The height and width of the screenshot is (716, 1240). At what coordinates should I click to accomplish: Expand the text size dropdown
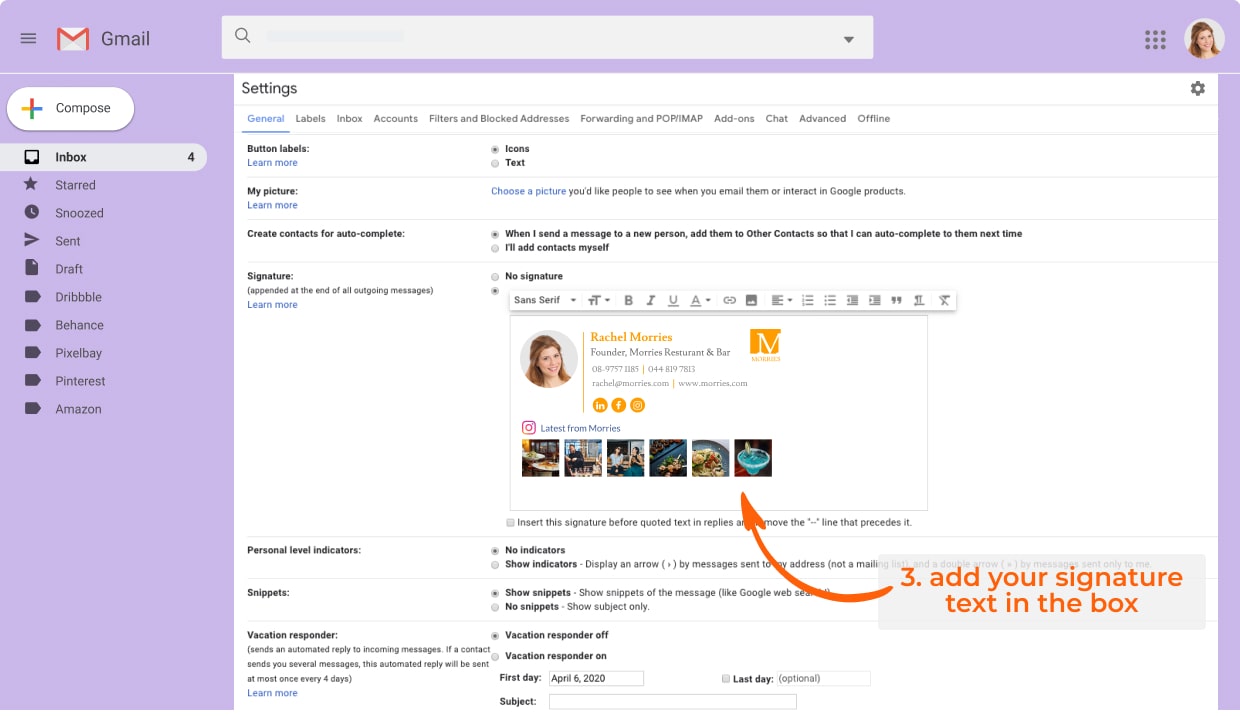[599, 300]
